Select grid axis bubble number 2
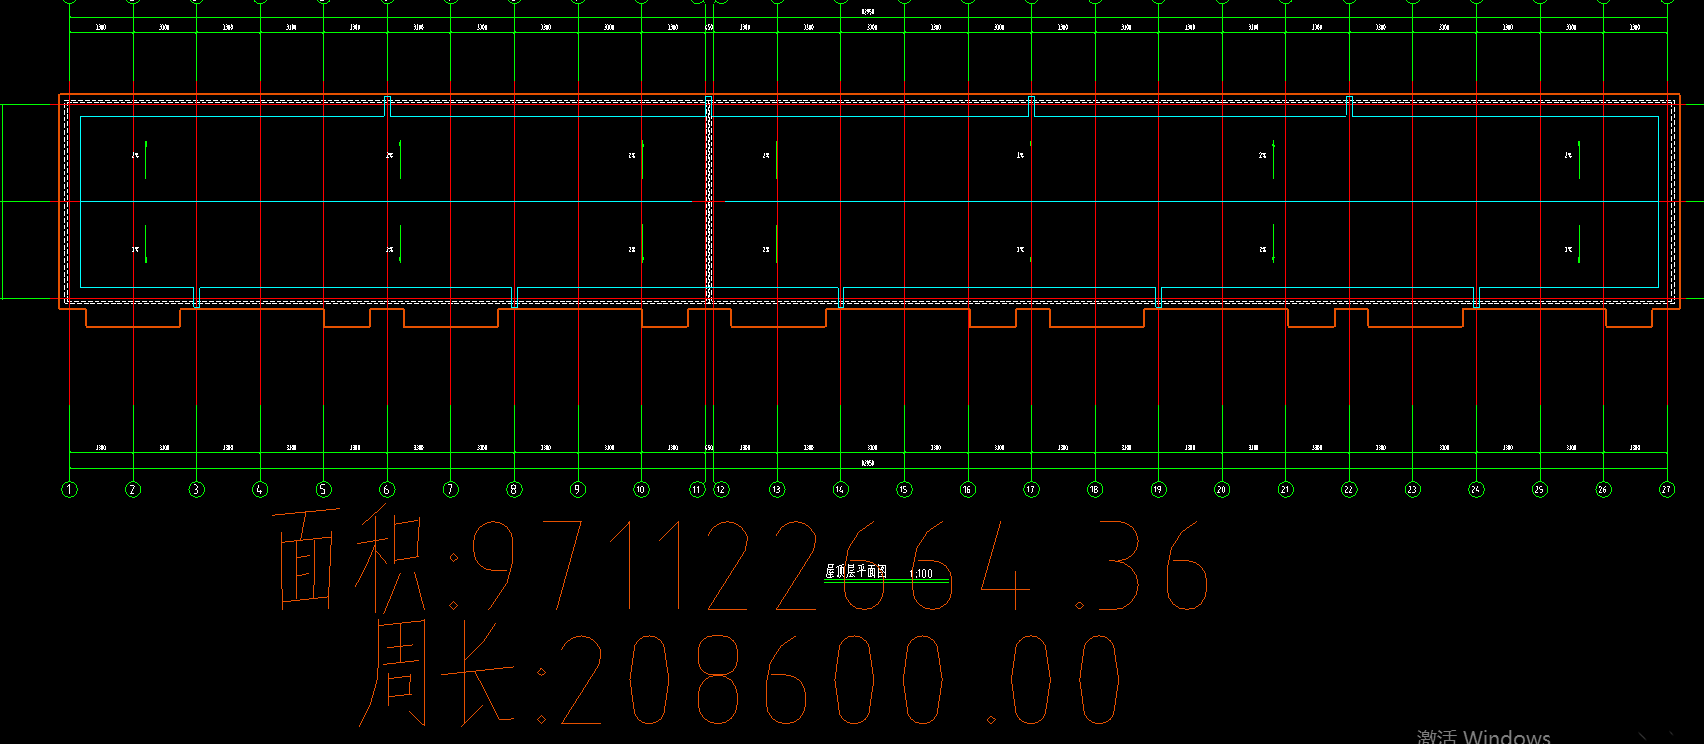The width and height of the screenshot is (1704, 744). pyautogui.click(x=133, y=489)
